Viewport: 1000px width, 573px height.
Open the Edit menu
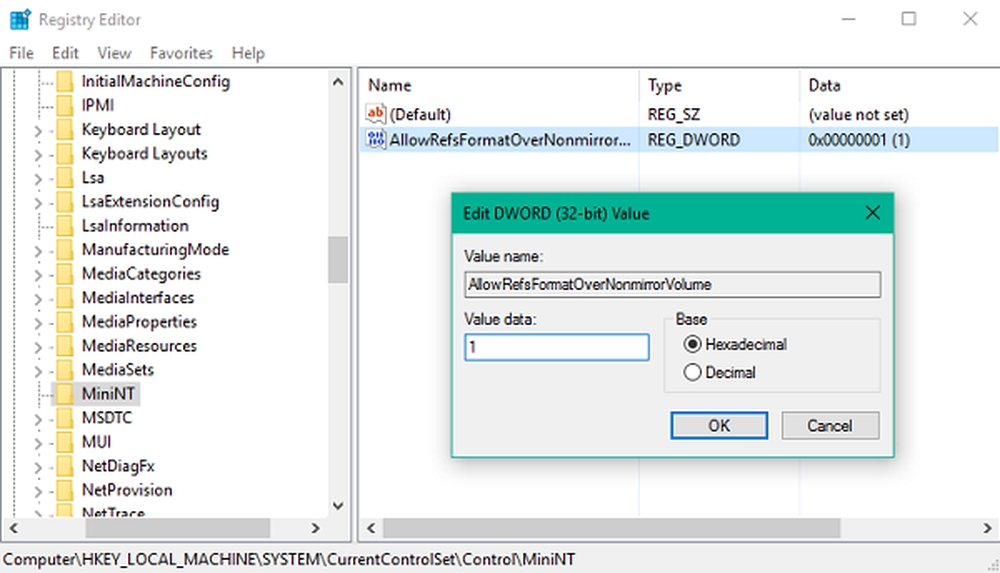[x=65, y=53]
